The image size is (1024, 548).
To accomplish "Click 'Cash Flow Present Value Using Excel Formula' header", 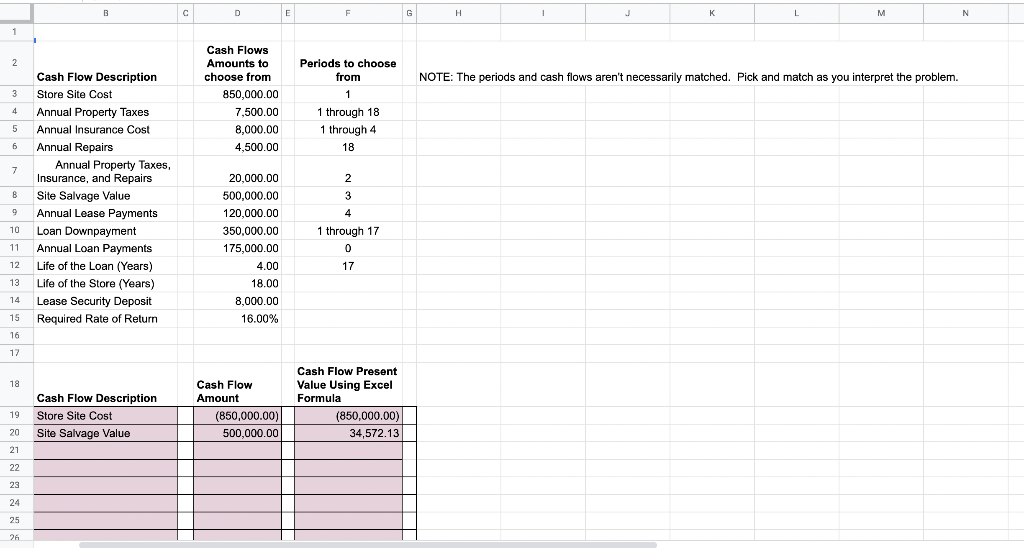I will [x=348, y=385].
